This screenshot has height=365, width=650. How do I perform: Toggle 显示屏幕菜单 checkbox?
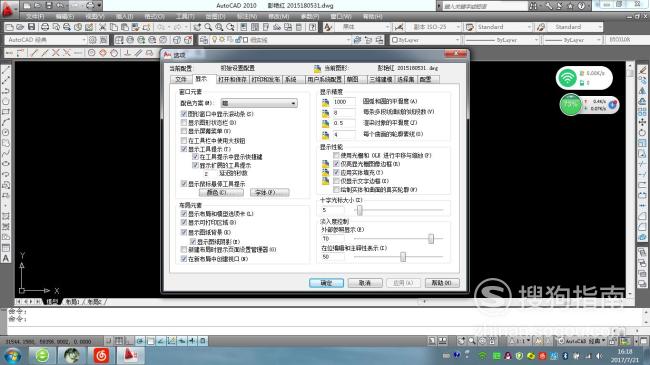coord(184,131)
